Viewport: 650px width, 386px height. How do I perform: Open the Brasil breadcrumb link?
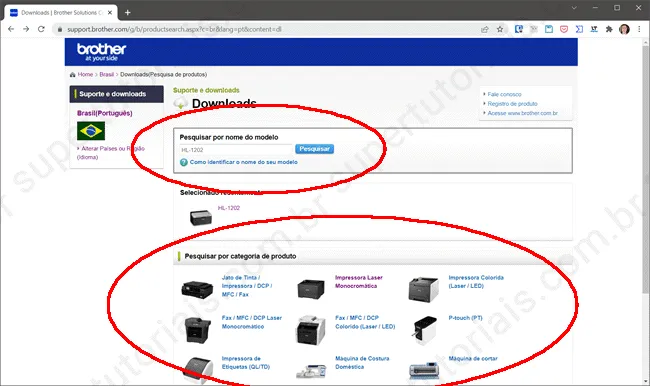(107, 74)
